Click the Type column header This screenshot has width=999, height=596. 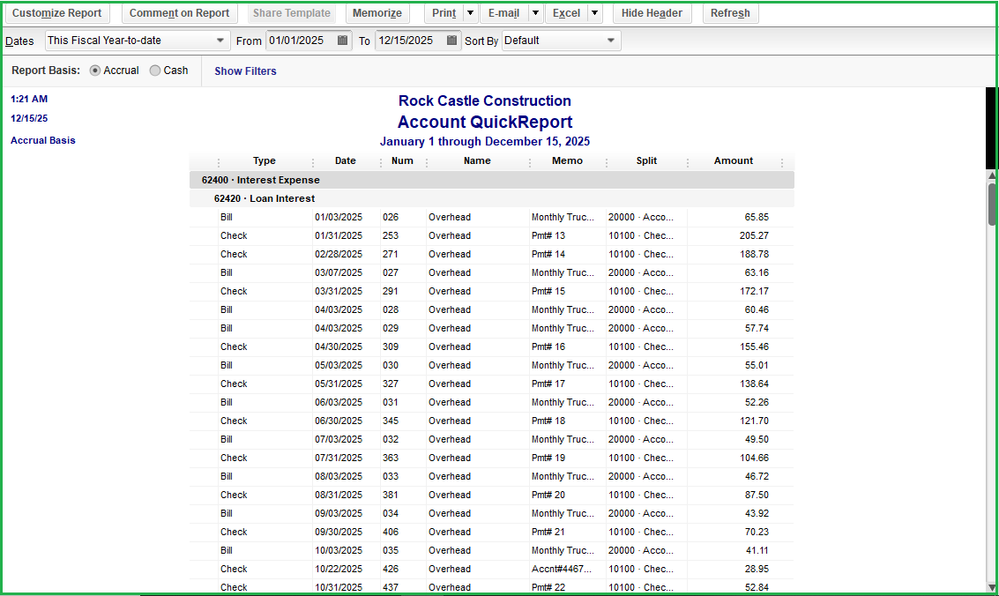[x=264, y=161]
